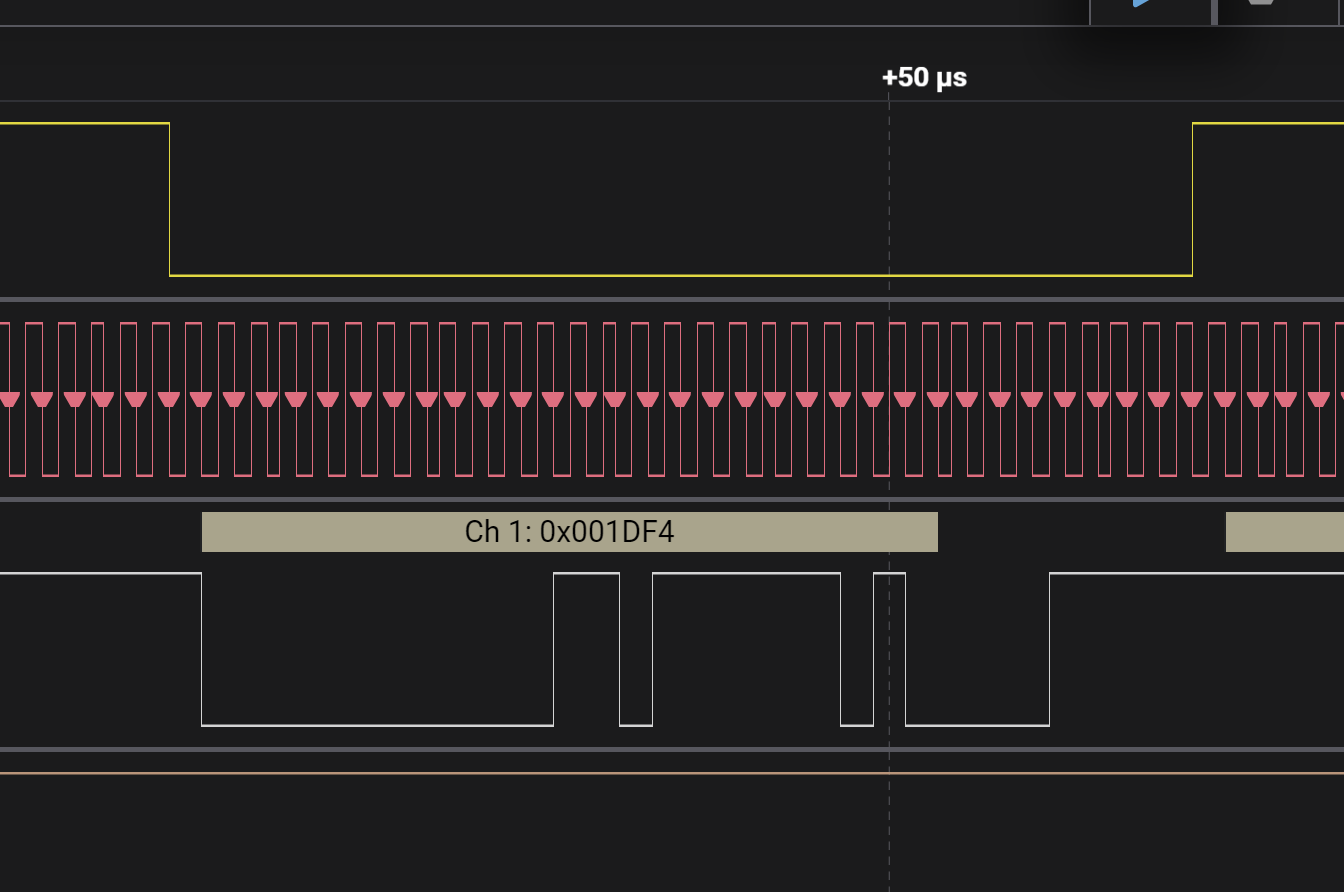
Task: Click the +50 µs time label
Action: click(924, 78)
